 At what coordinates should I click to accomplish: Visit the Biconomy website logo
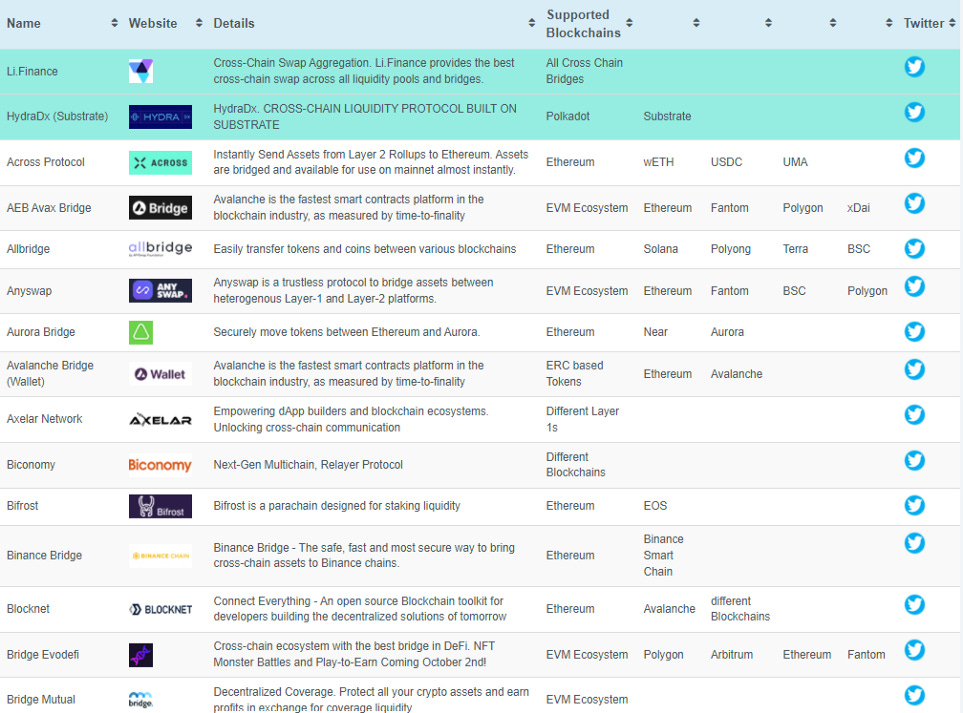160,465
